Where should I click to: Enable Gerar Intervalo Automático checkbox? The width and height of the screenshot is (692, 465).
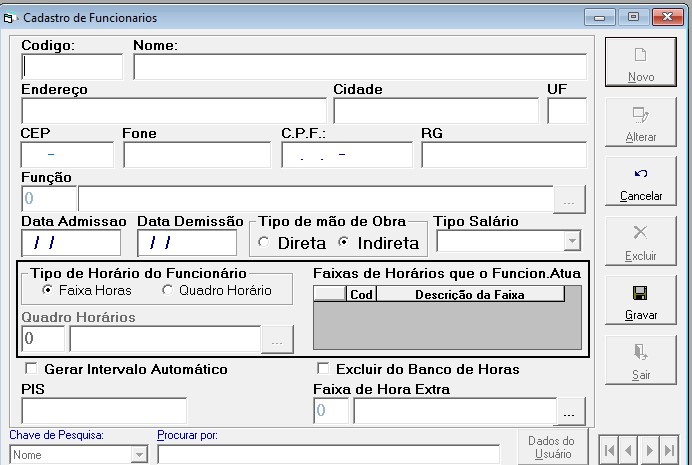(x=31, y=368)
